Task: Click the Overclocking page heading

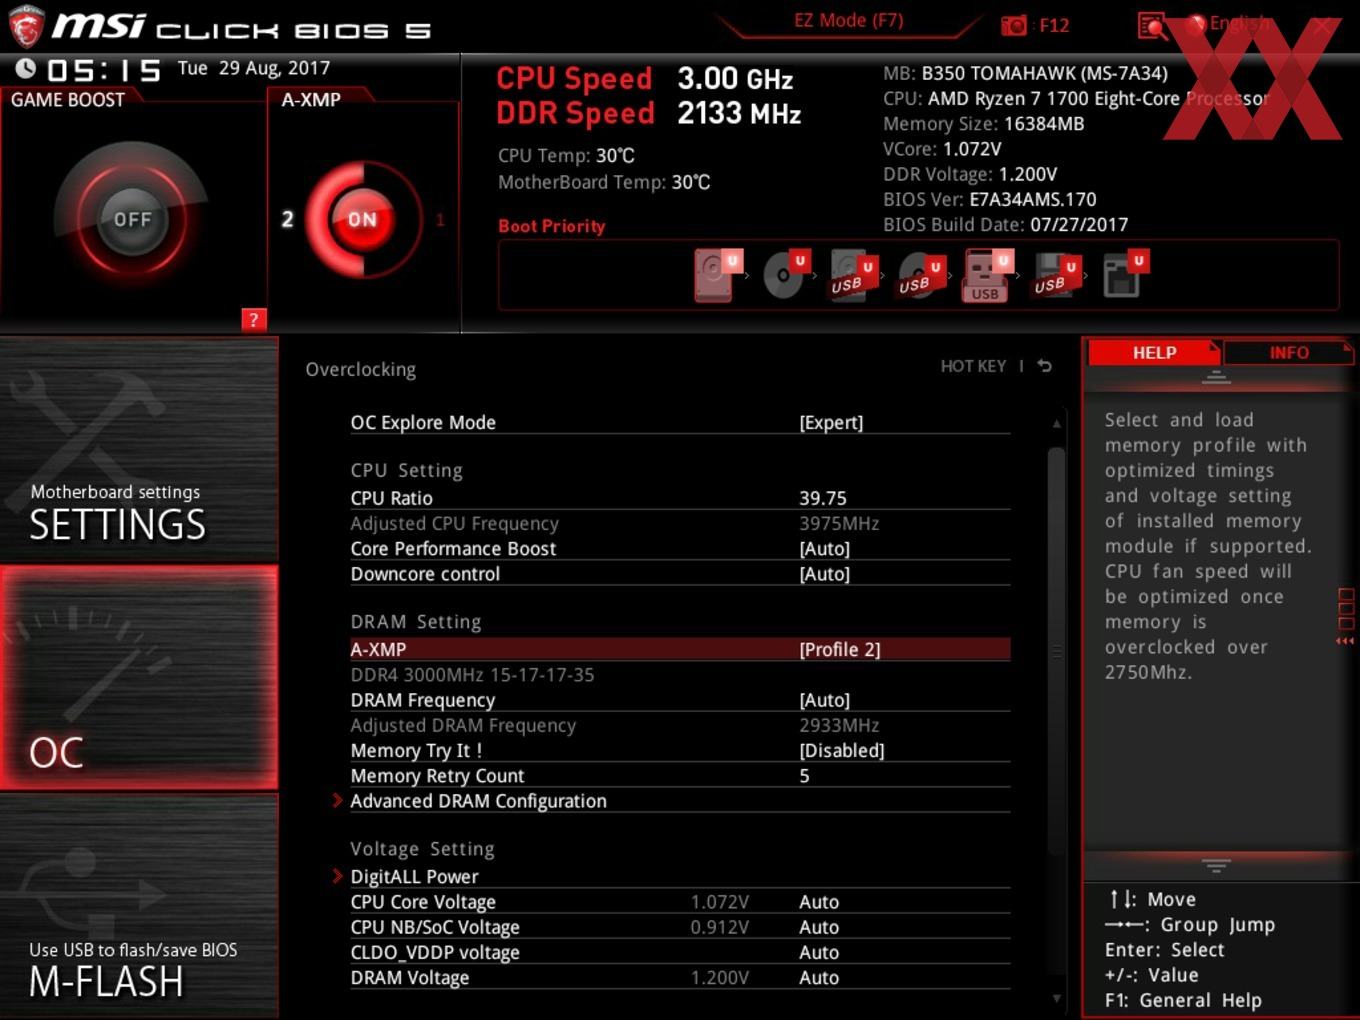Action: [x=360, y=369]
